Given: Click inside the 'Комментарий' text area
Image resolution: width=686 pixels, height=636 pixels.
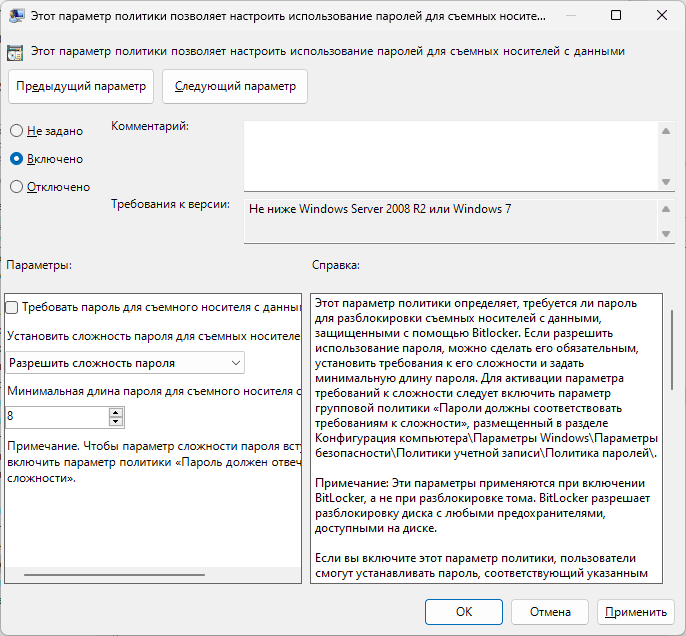Looking at the screenshot, I should (x=451, y=156).
